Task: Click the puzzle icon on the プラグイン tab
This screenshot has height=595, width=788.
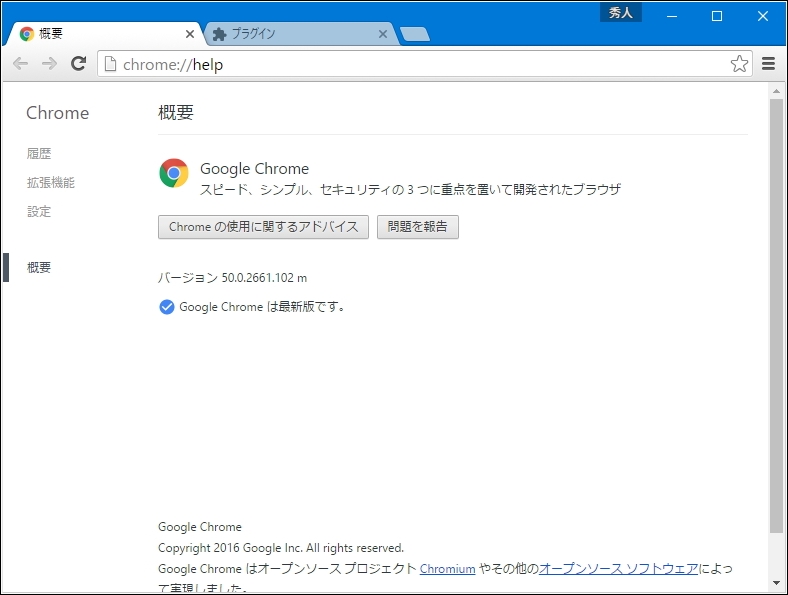Action: 220,34
